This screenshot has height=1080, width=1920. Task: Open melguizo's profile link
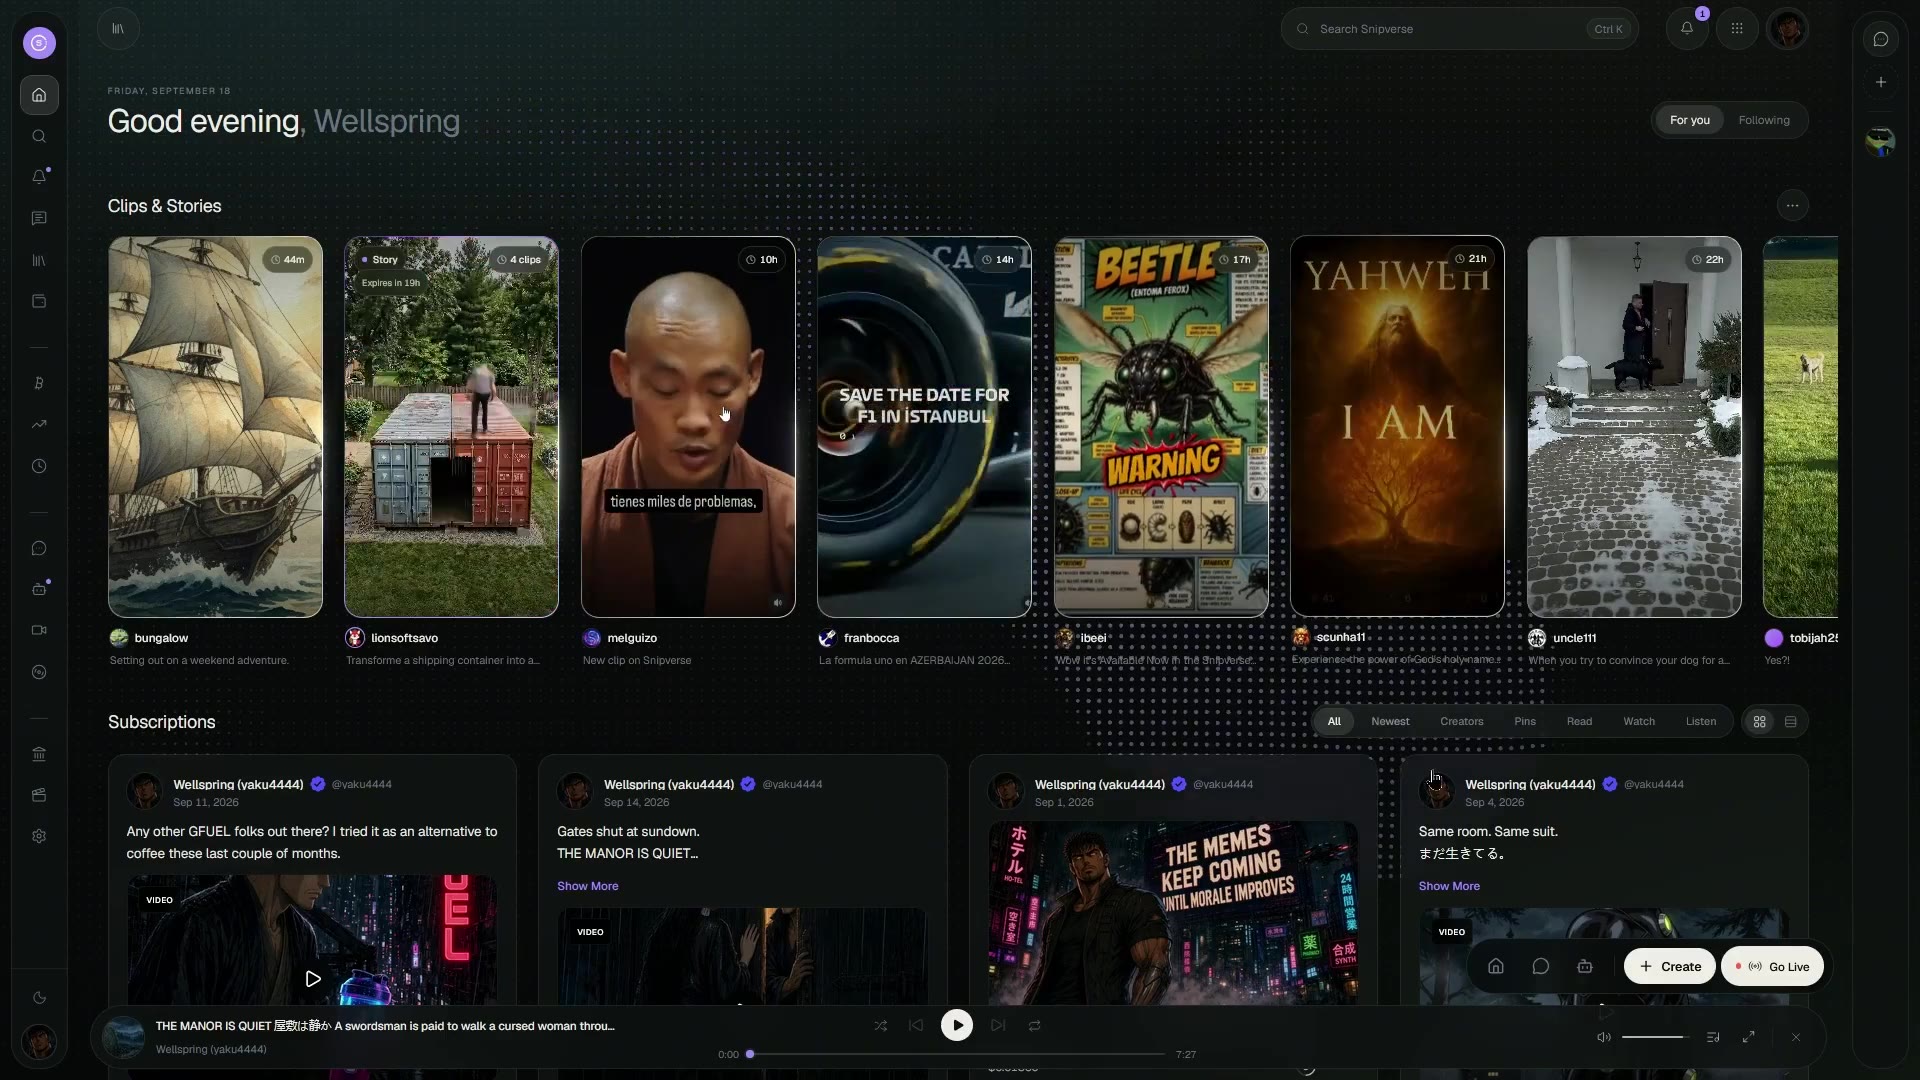[x=632, y=638]
